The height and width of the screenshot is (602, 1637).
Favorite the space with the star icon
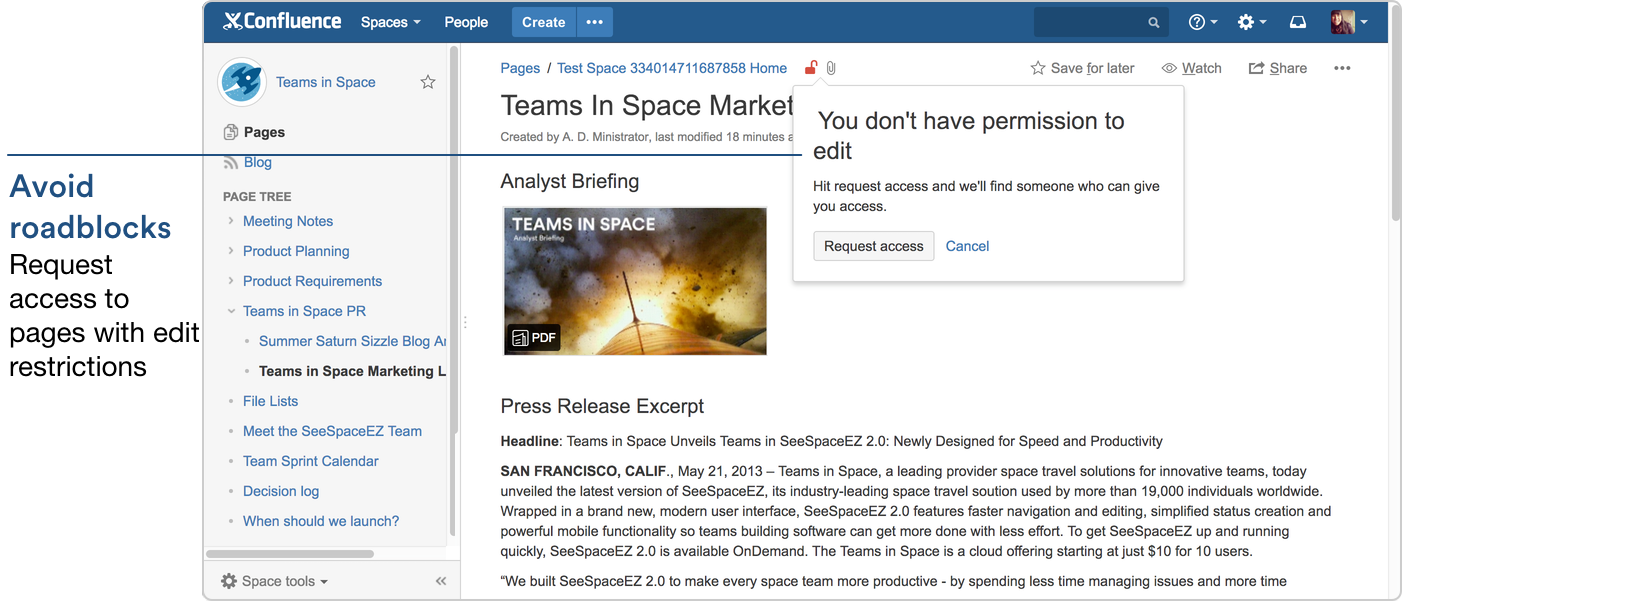coord(428,82)
